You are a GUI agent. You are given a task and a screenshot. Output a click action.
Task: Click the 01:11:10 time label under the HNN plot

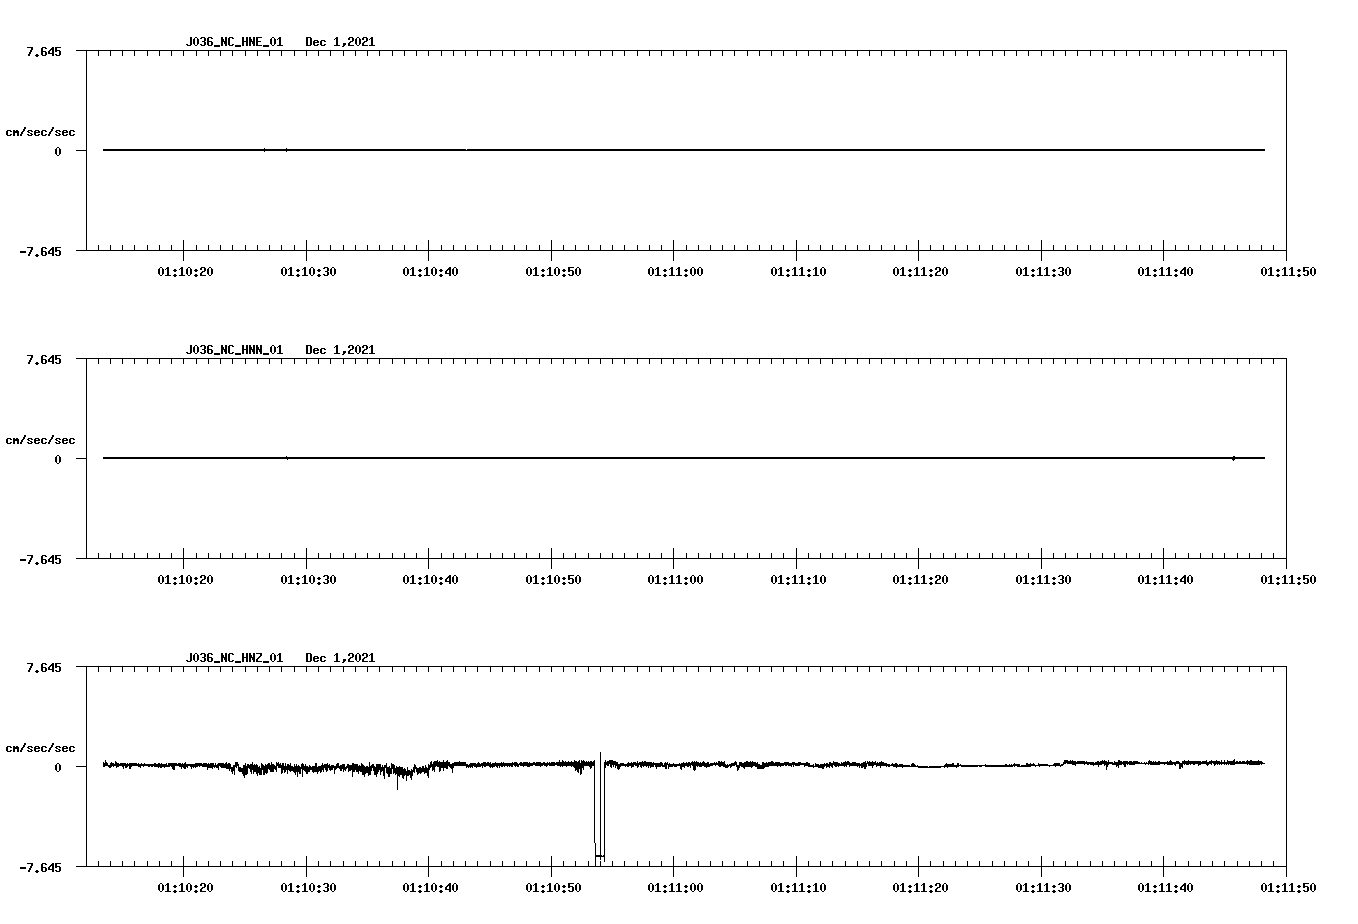click(797, 579)
